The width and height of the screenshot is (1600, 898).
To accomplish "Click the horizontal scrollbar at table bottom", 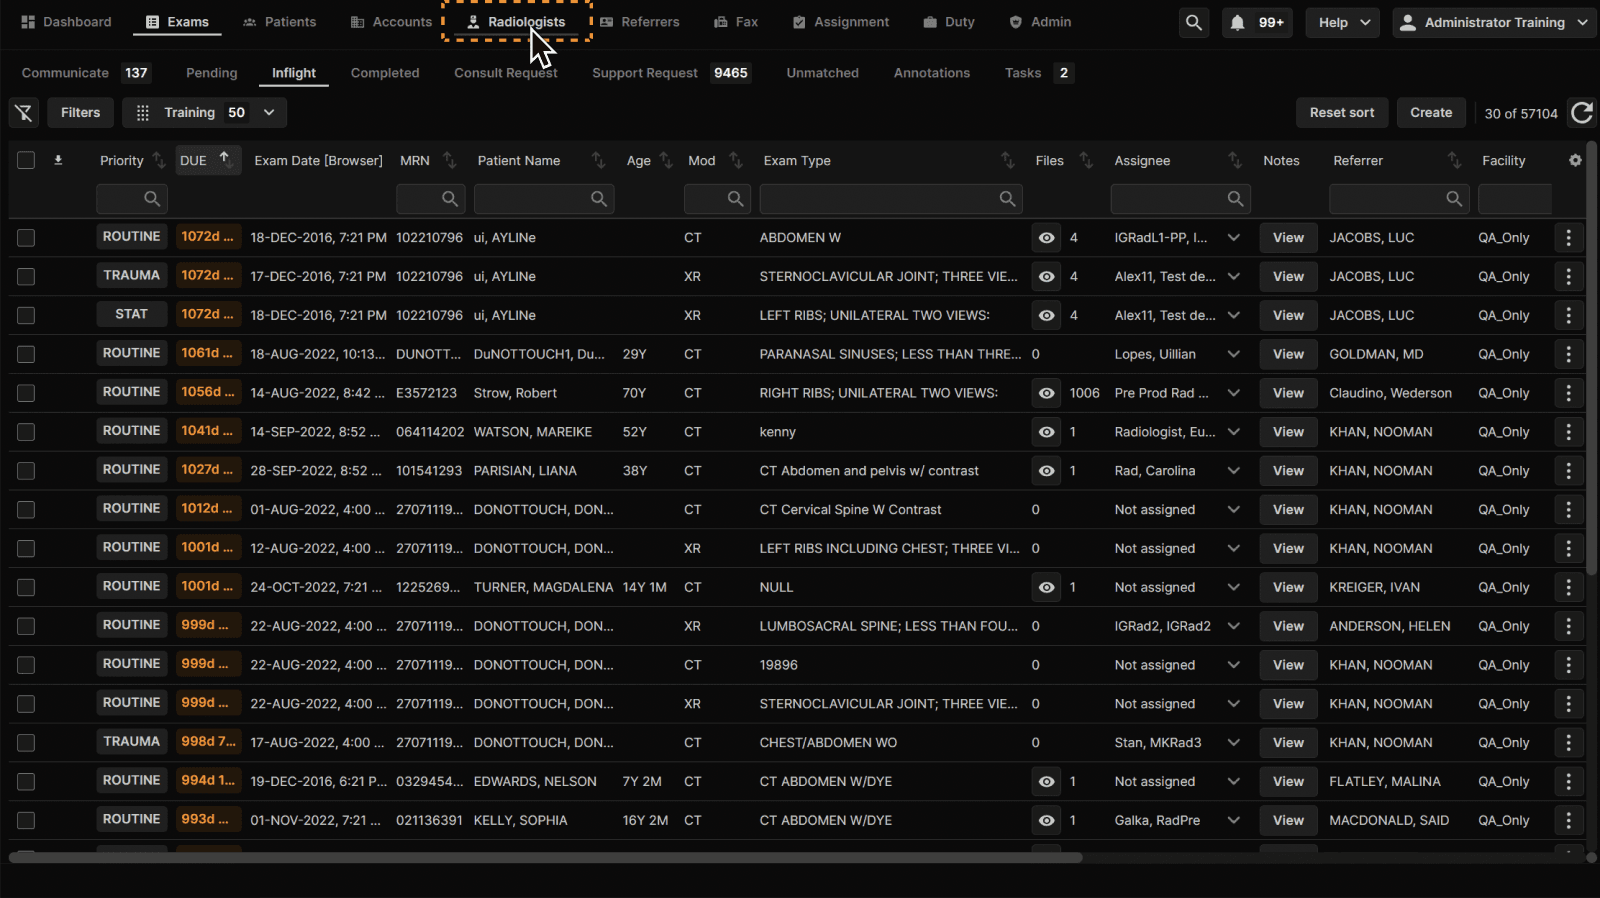I will 546,857.
